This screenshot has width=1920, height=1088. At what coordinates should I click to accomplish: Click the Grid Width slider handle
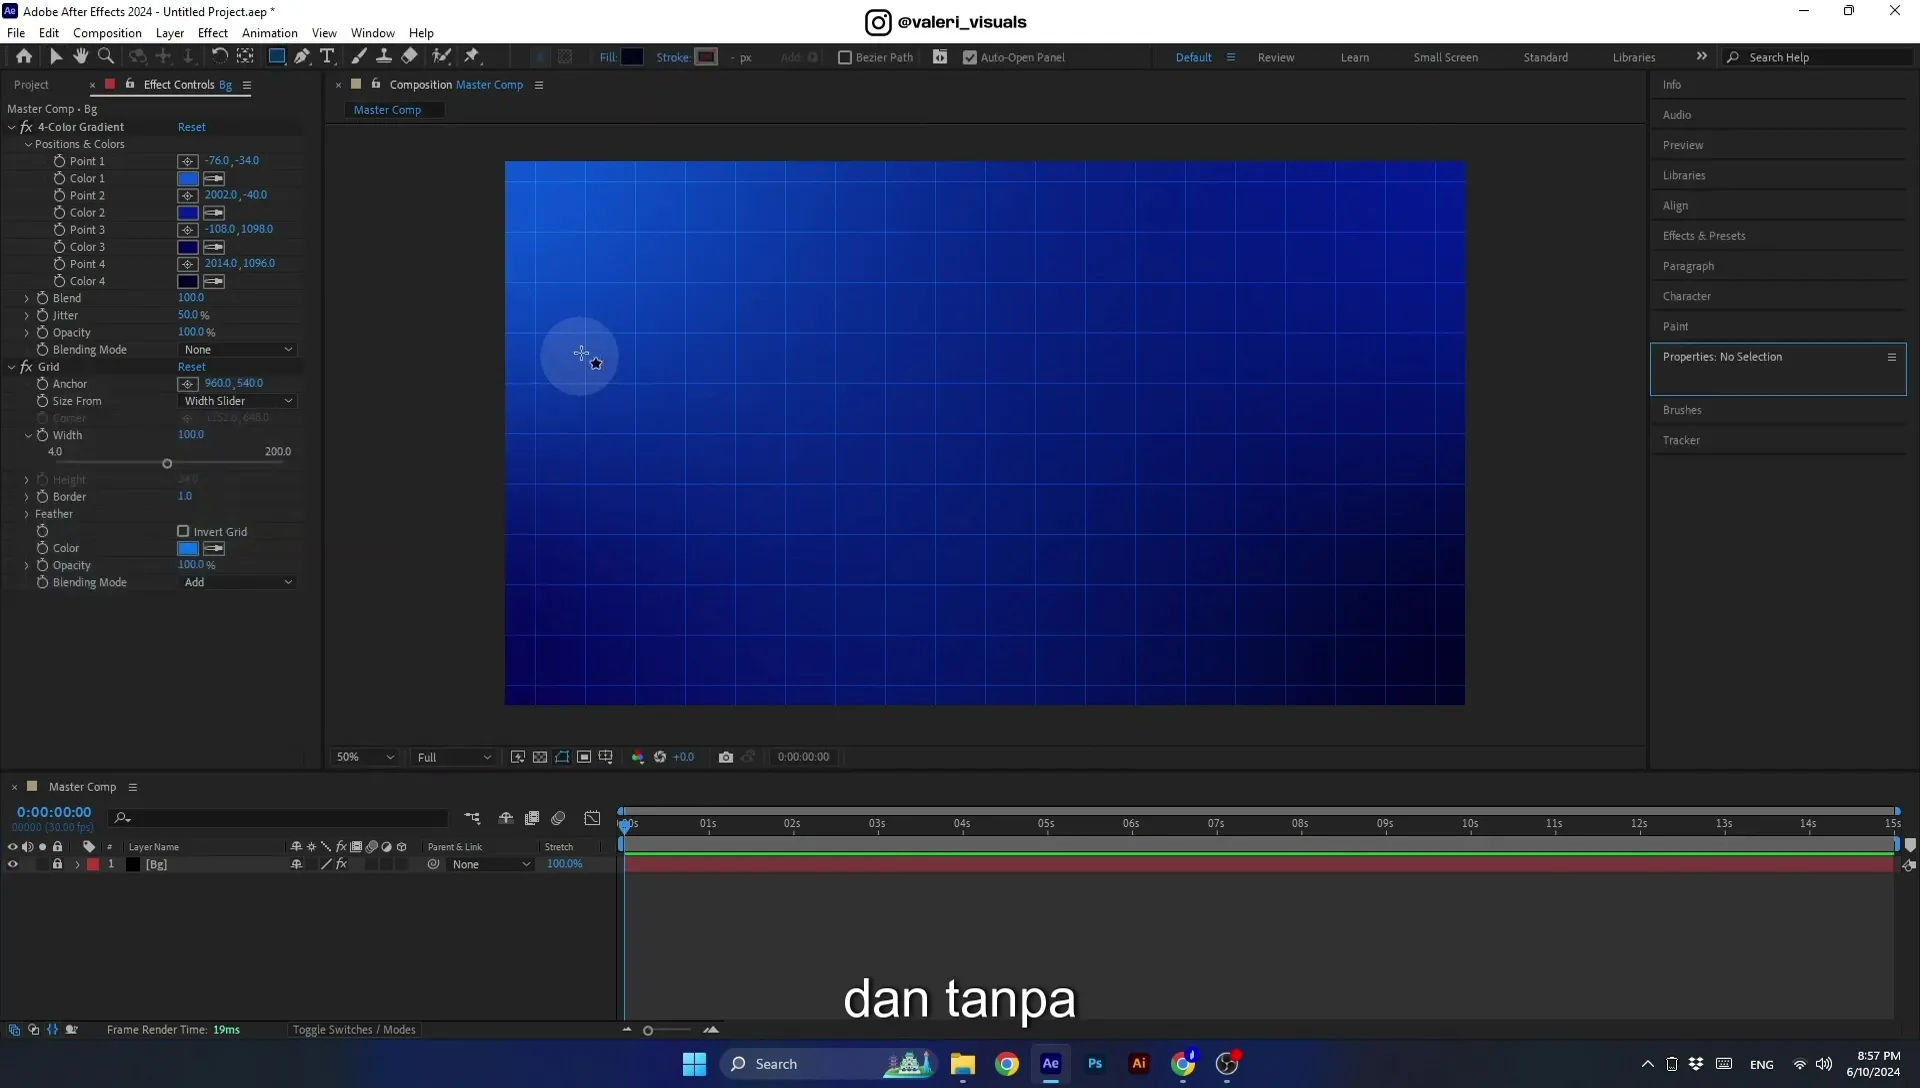[x=167, y=464]
